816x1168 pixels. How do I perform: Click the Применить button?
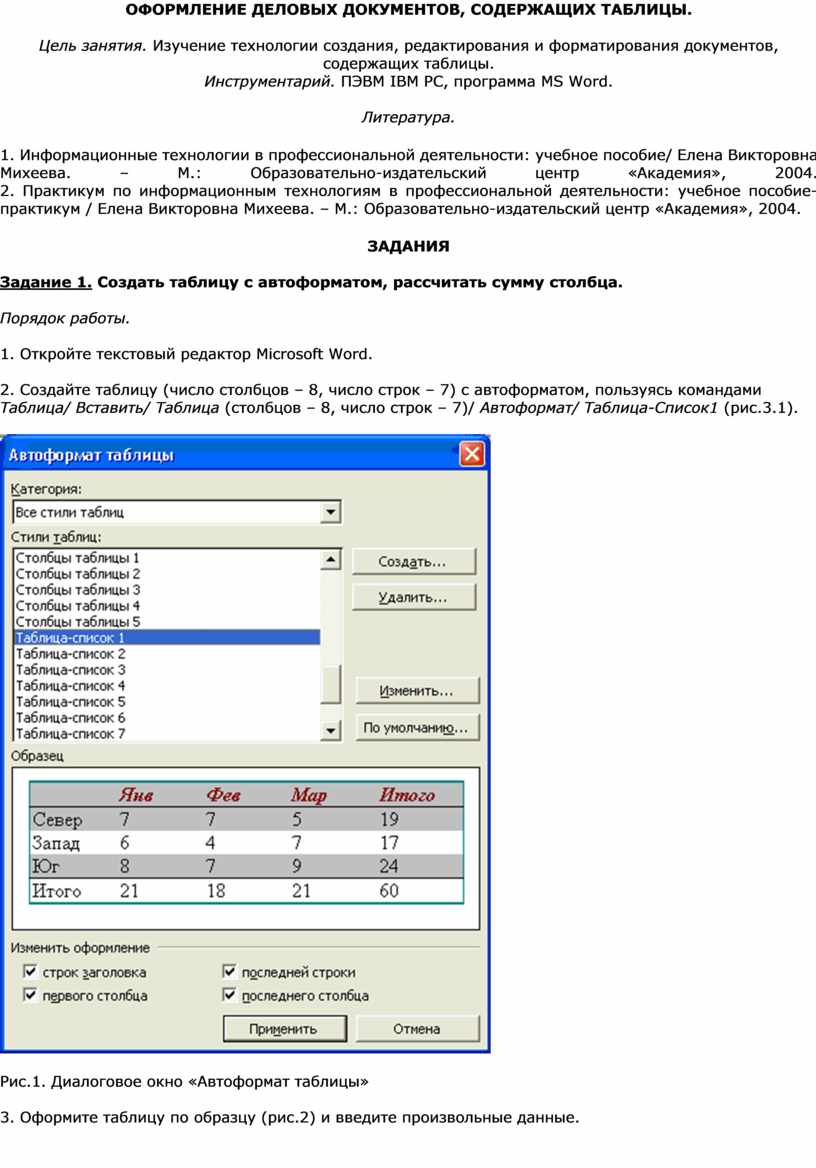(x=284, y=1029)
